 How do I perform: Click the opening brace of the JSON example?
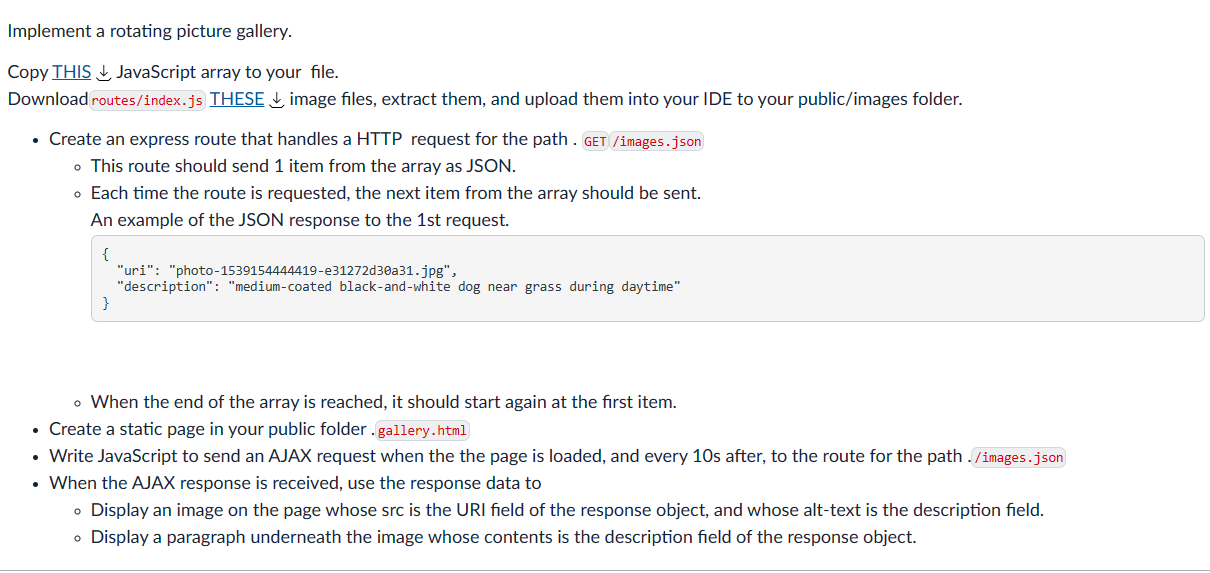point(106,253)
